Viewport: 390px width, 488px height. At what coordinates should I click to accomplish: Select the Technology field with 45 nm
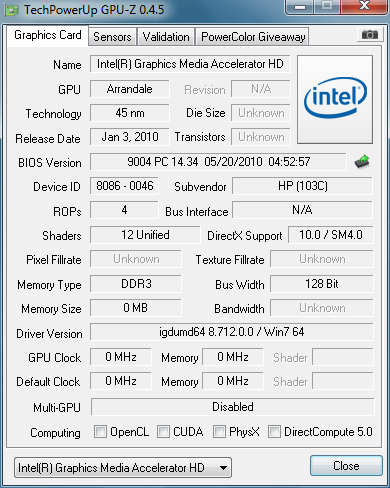click(130, 113)
